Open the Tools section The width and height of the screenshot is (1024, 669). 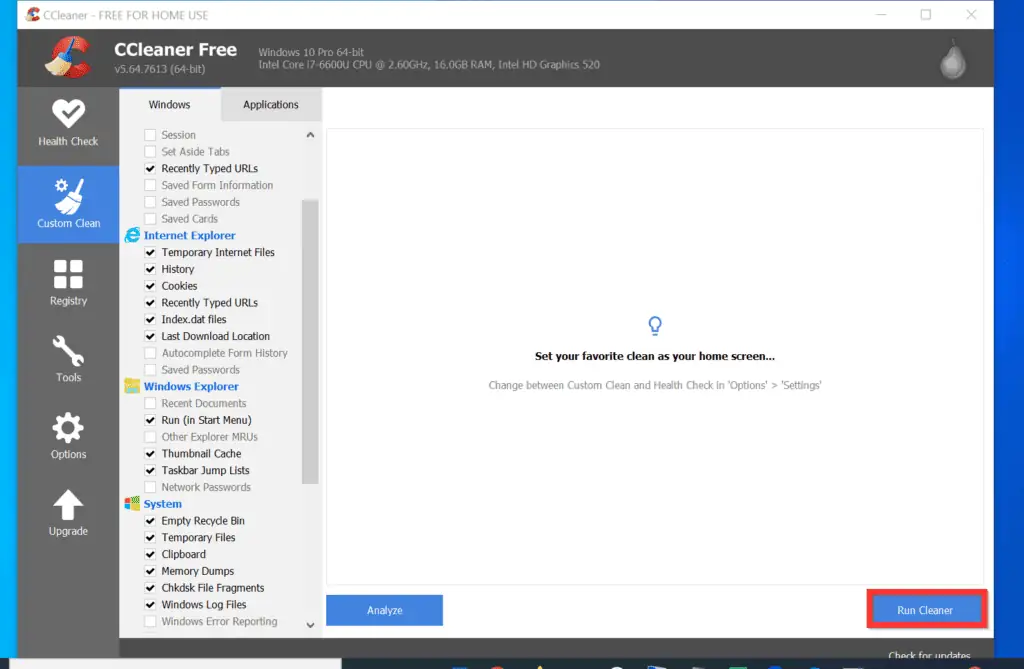[x=67, y=358]
